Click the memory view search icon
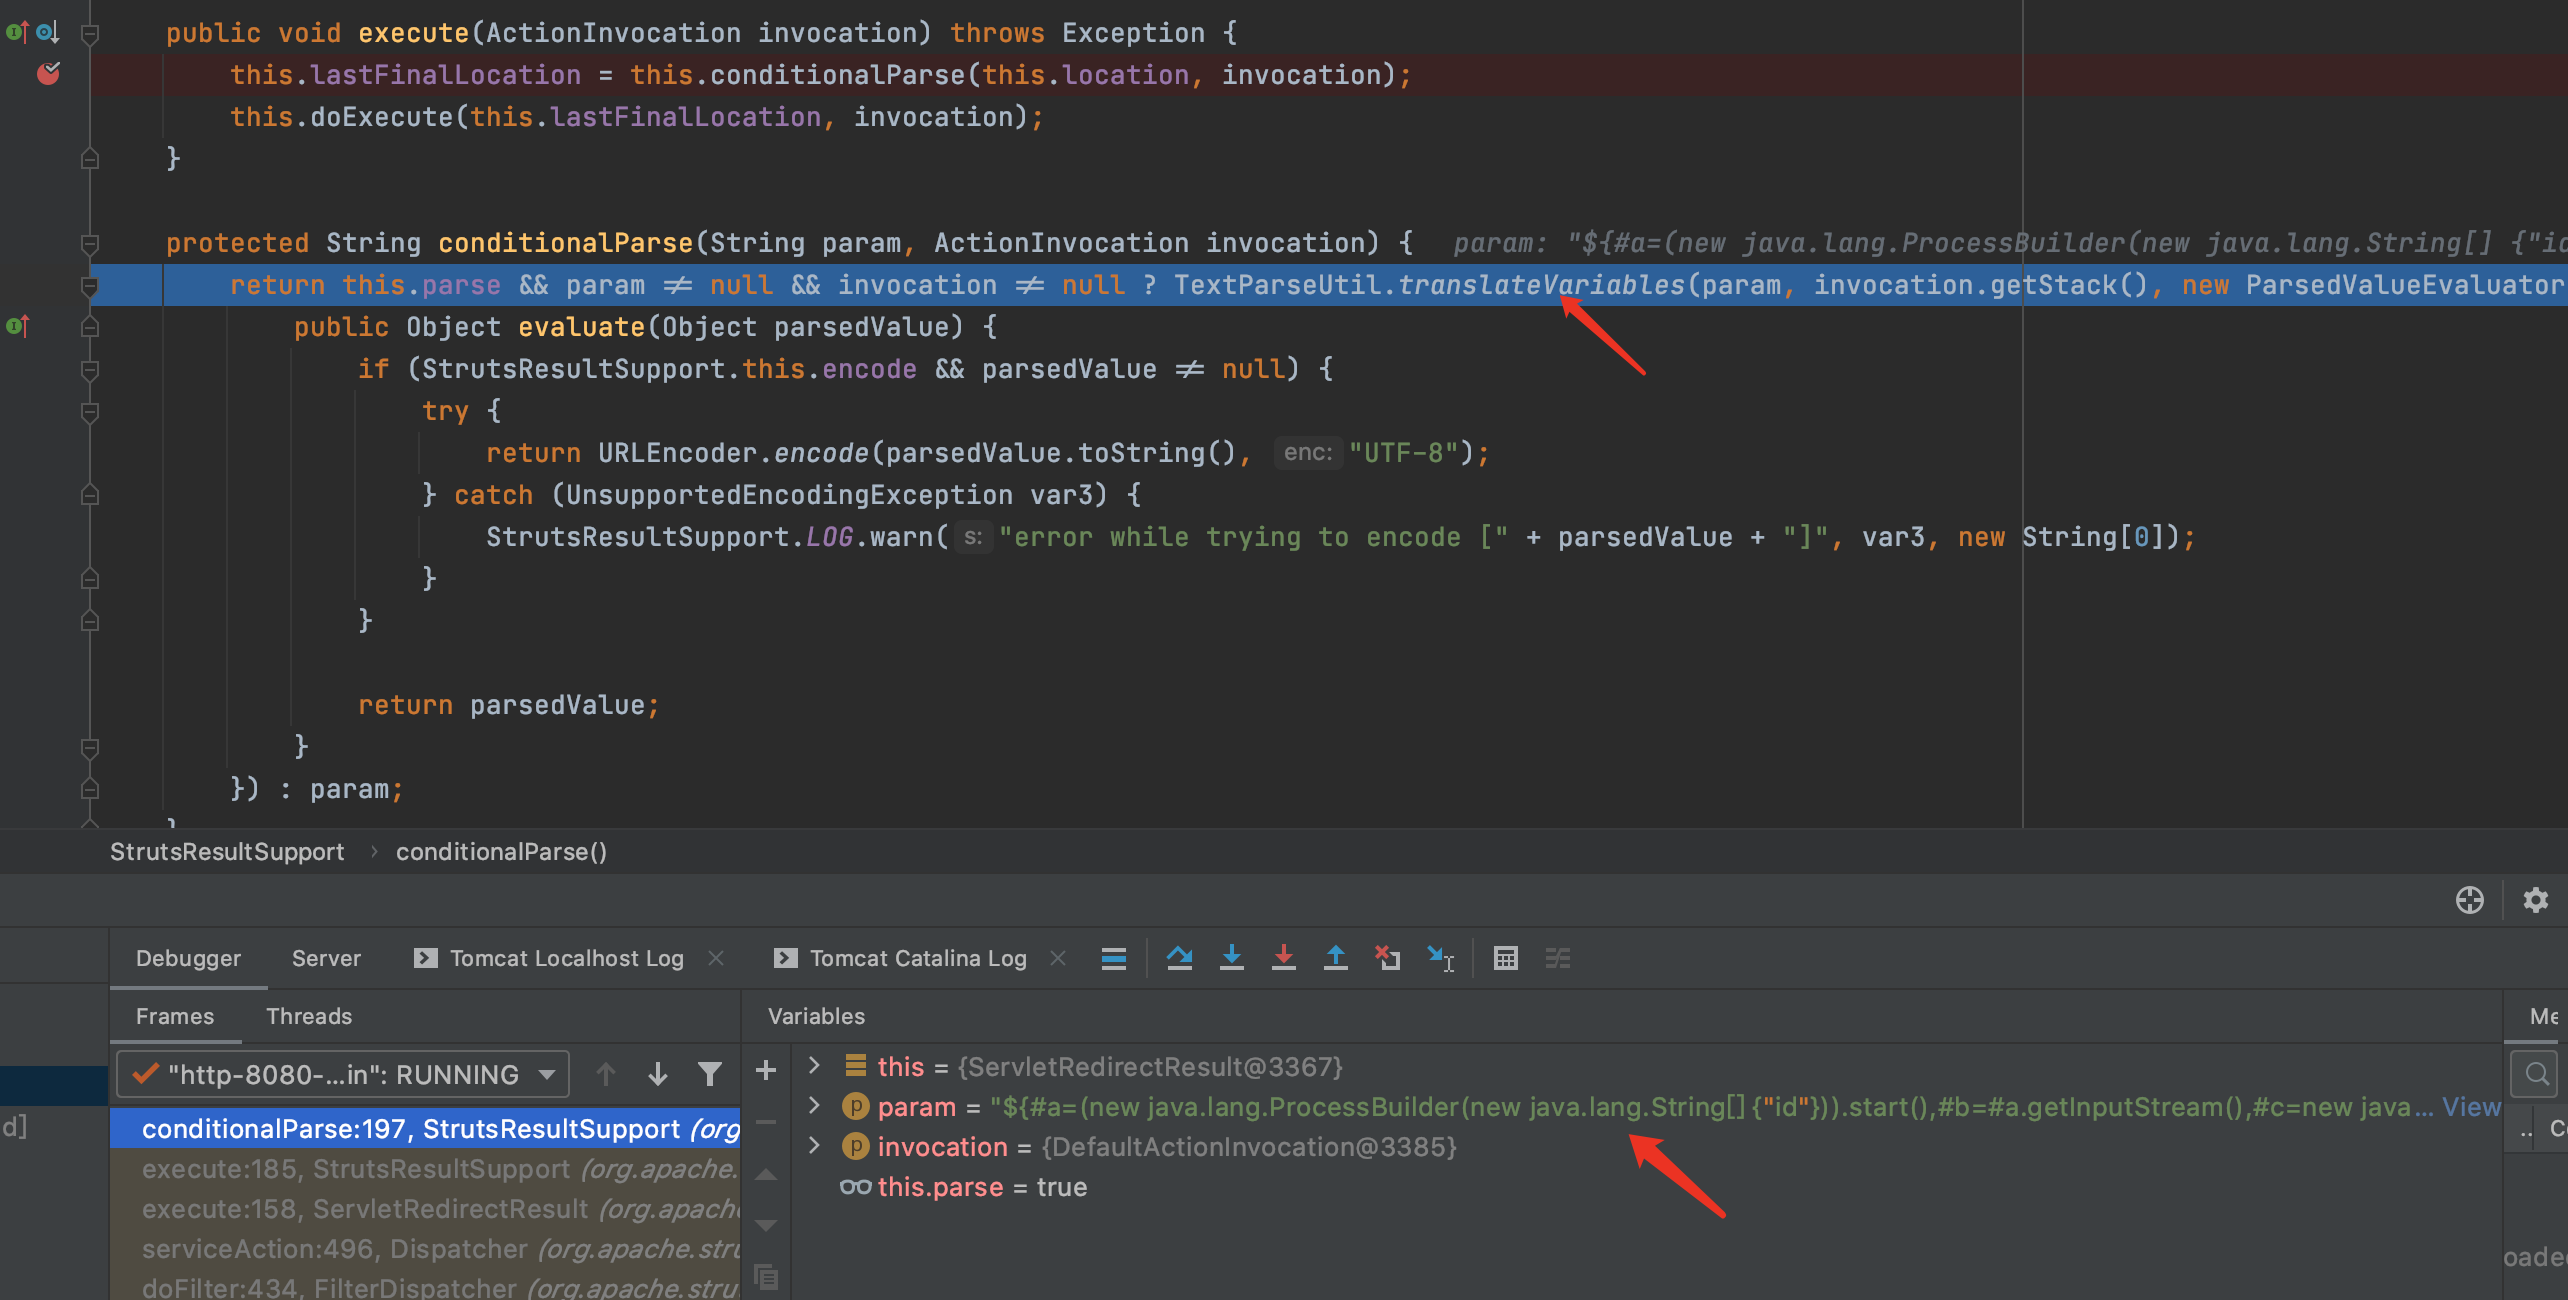The height and width of the screenshot is (1300, 2568). pyautogui.click(x=2536, y=1073)
